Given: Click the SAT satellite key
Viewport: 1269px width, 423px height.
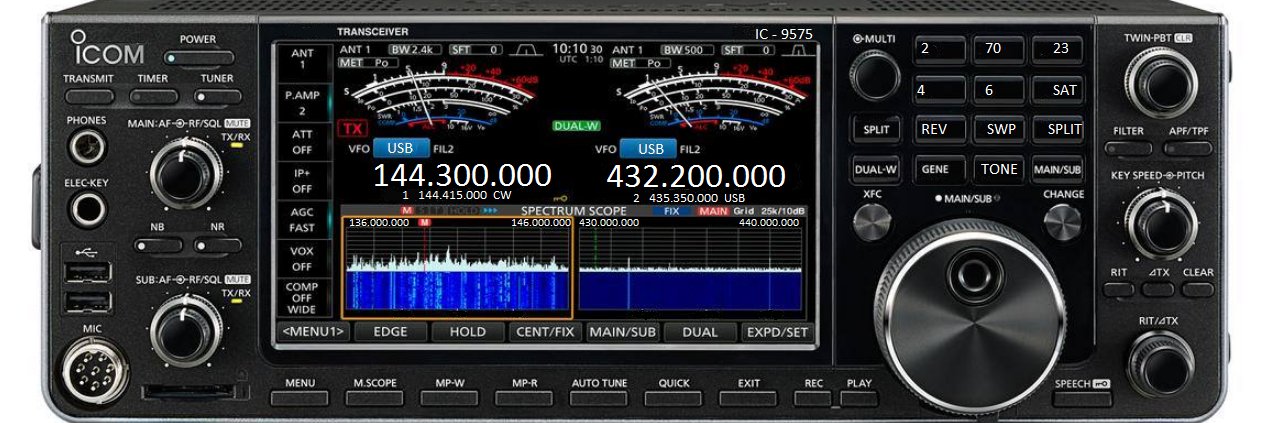Looking at the screenshot, I should pos(1058,90).
